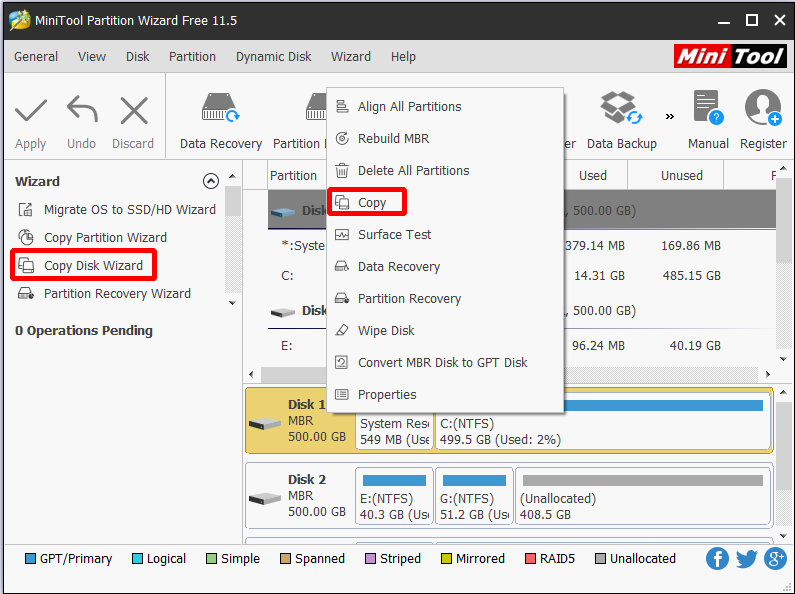Click the GPT/Primary legend color swatch

coord(30,559)
